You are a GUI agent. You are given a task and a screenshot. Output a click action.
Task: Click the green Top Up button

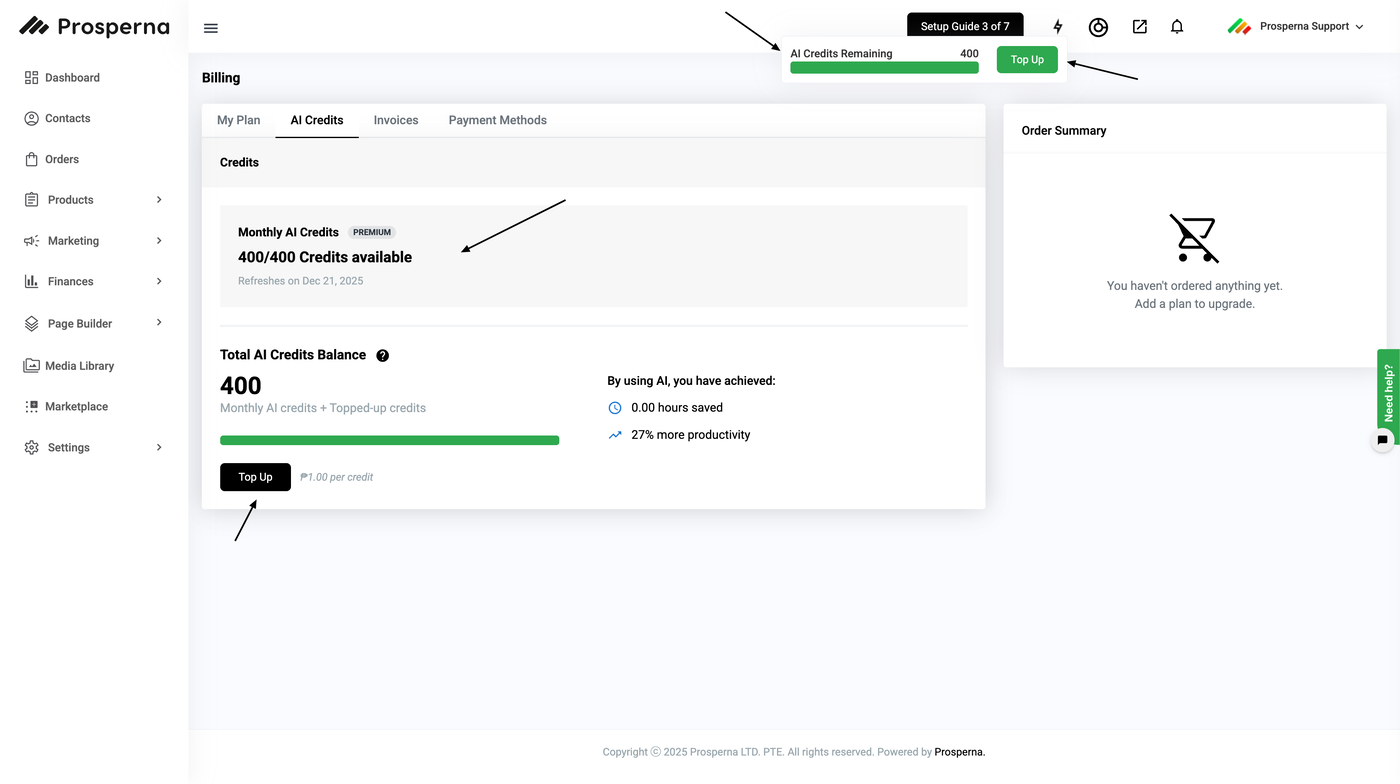tap(1027, 60)
